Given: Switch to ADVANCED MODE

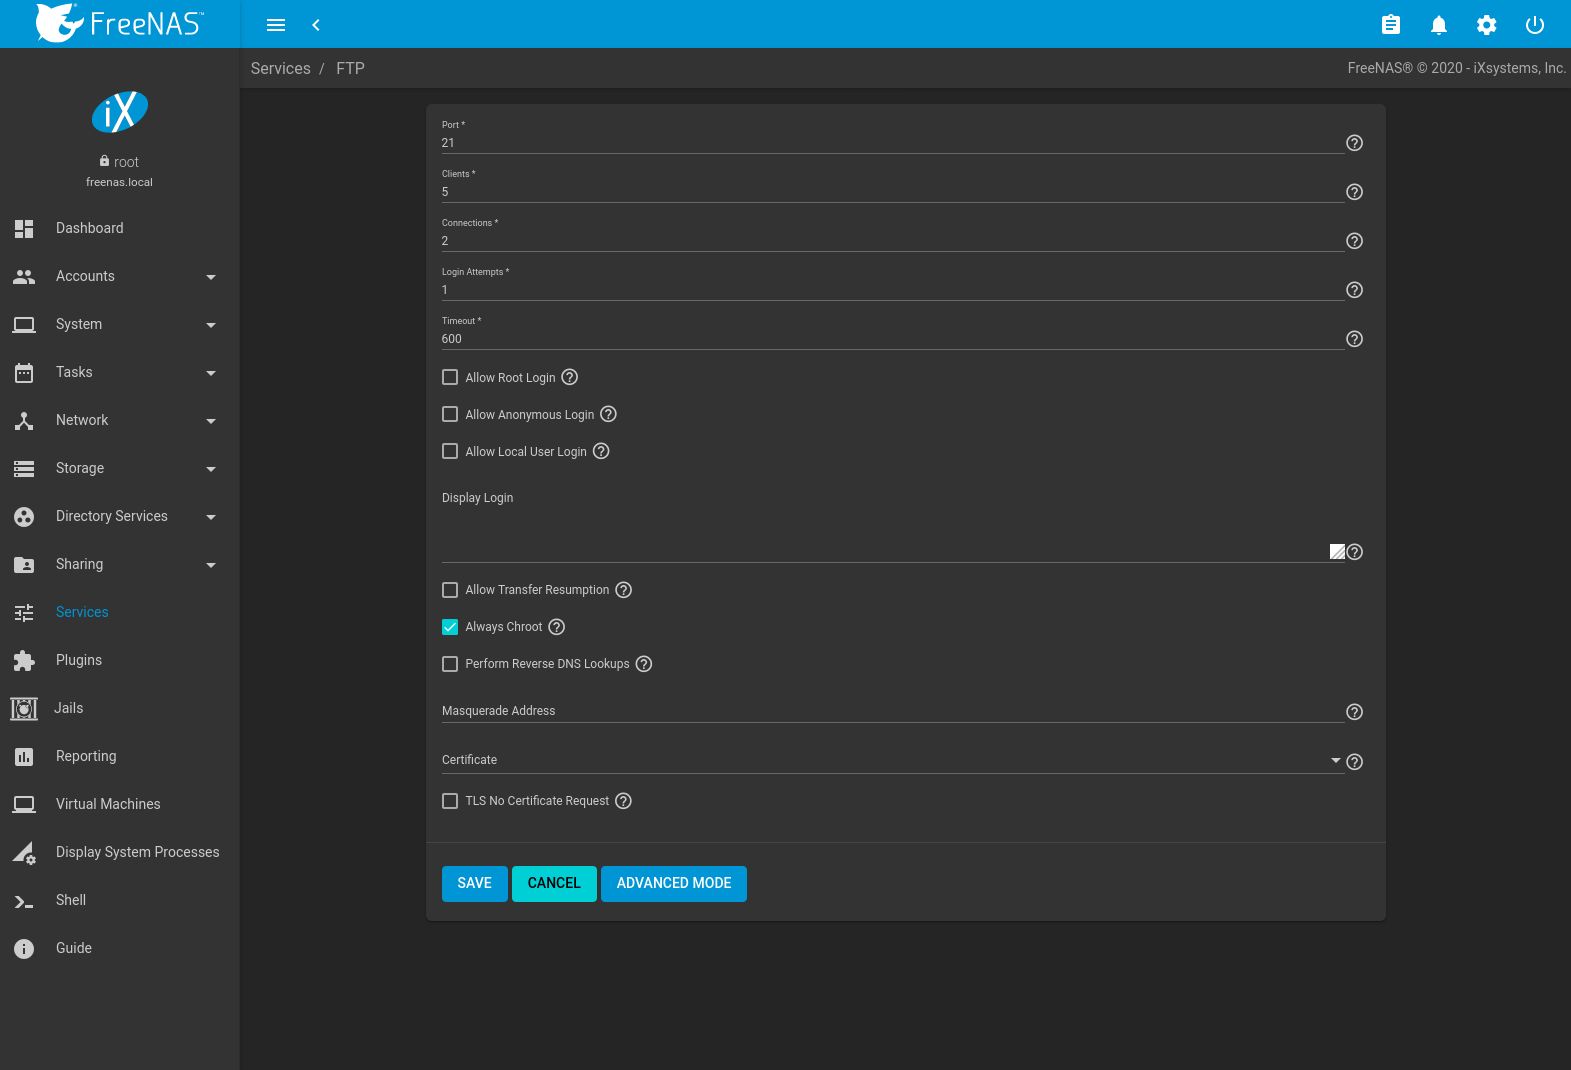Looking at the screenshot, I should [x=673, y=883].
